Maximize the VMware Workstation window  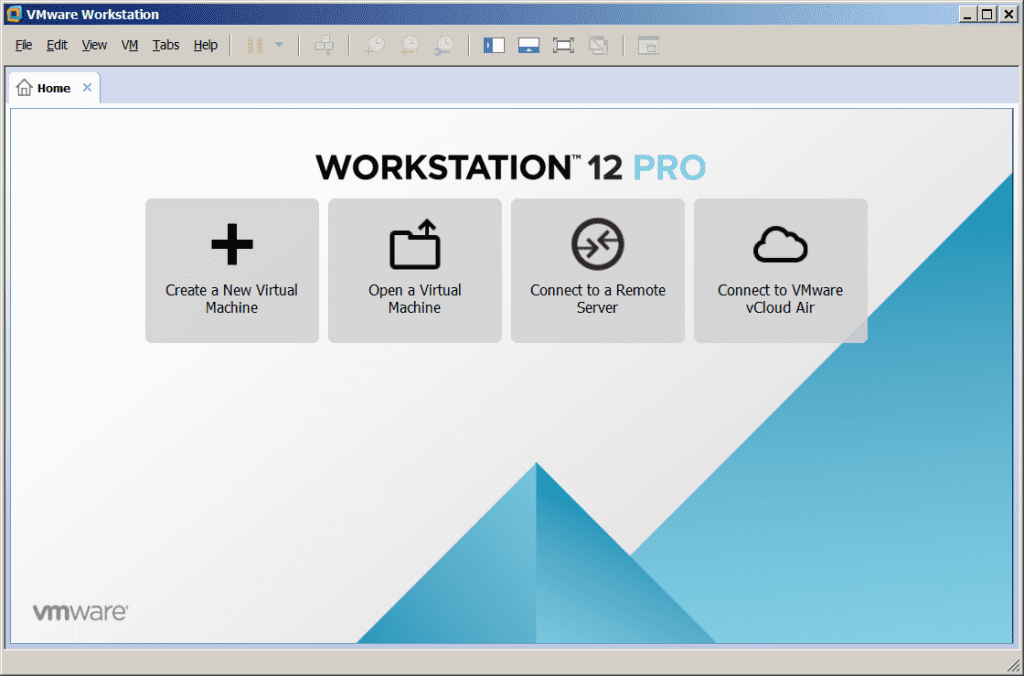987,14
